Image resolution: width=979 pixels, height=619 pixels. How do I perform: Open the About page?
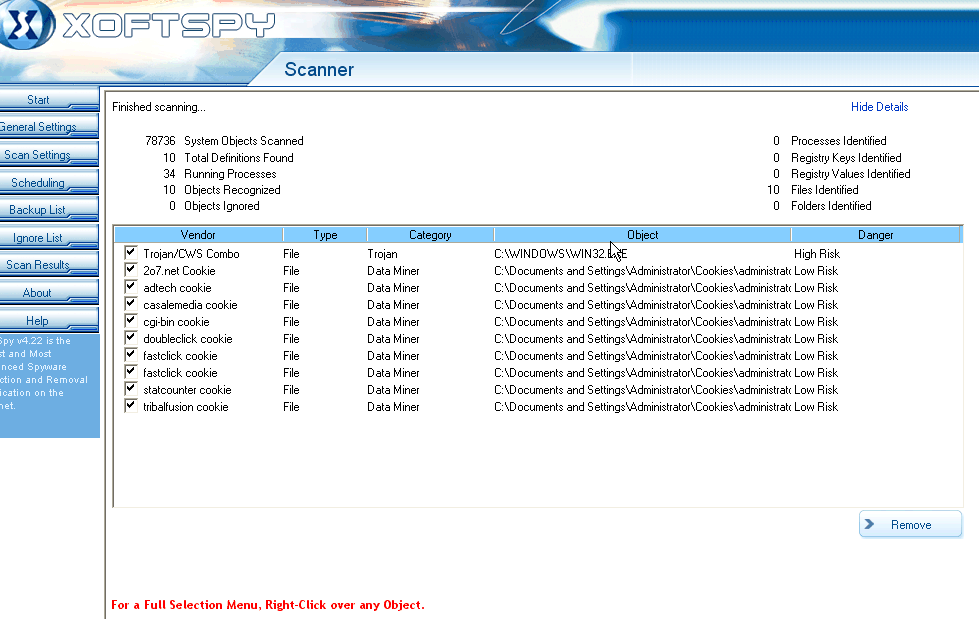point(49,292)
